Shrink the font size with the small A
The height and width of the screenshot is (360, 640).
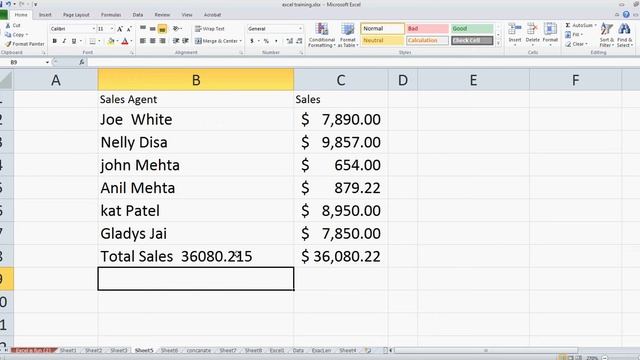(x=129, y=29)
